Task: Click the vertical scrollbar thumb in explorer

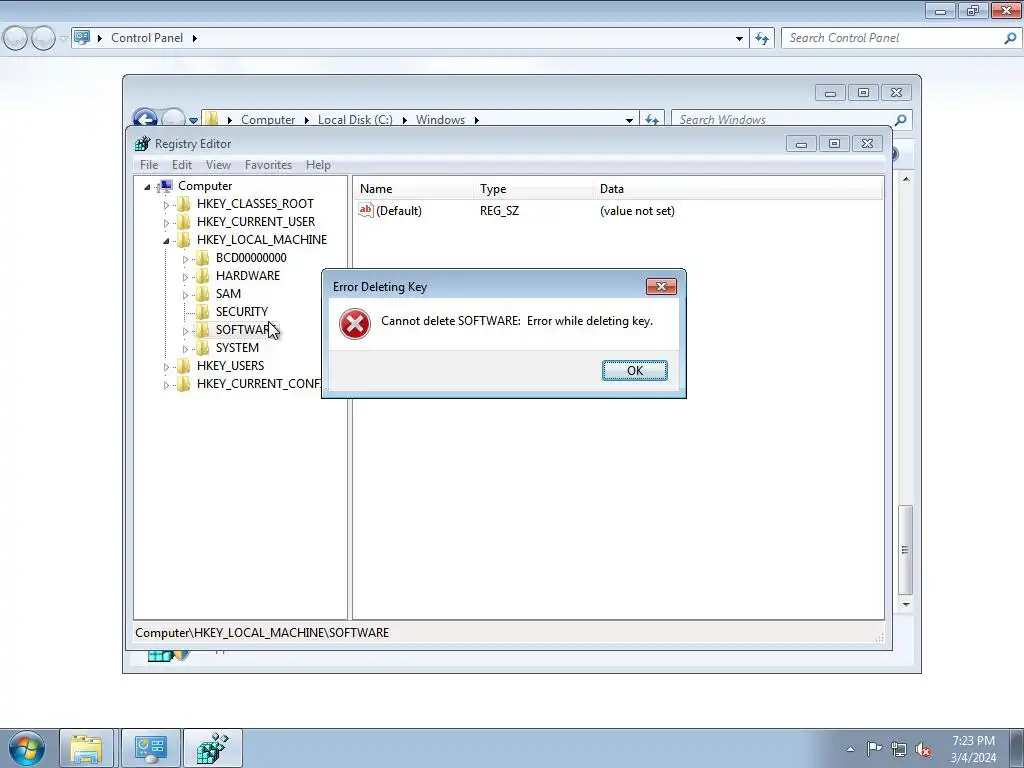Action: coord(905,549)
